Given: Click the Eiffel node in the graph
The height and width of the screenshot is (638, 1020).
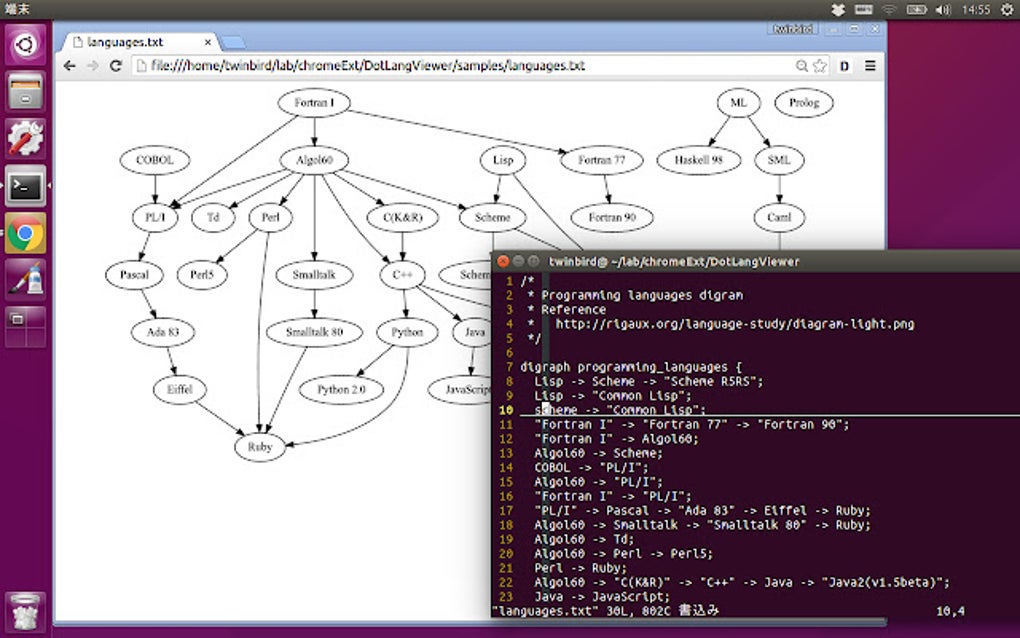Looking at the screenshot, I should 180,390.
